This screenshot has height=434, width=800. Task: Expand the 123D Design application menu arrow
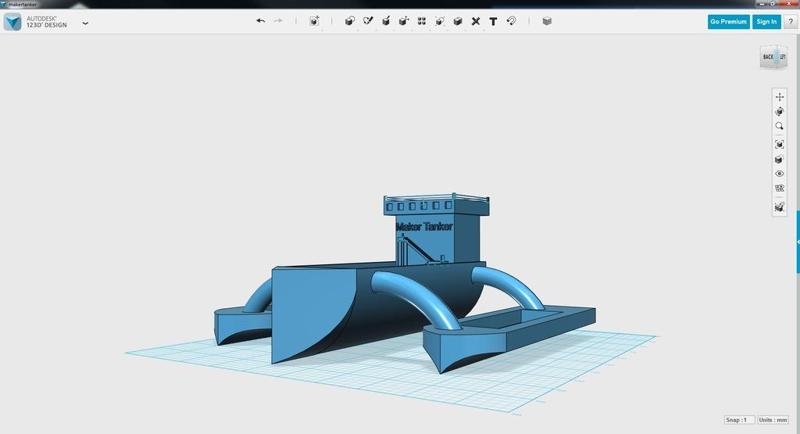[85, 22]
